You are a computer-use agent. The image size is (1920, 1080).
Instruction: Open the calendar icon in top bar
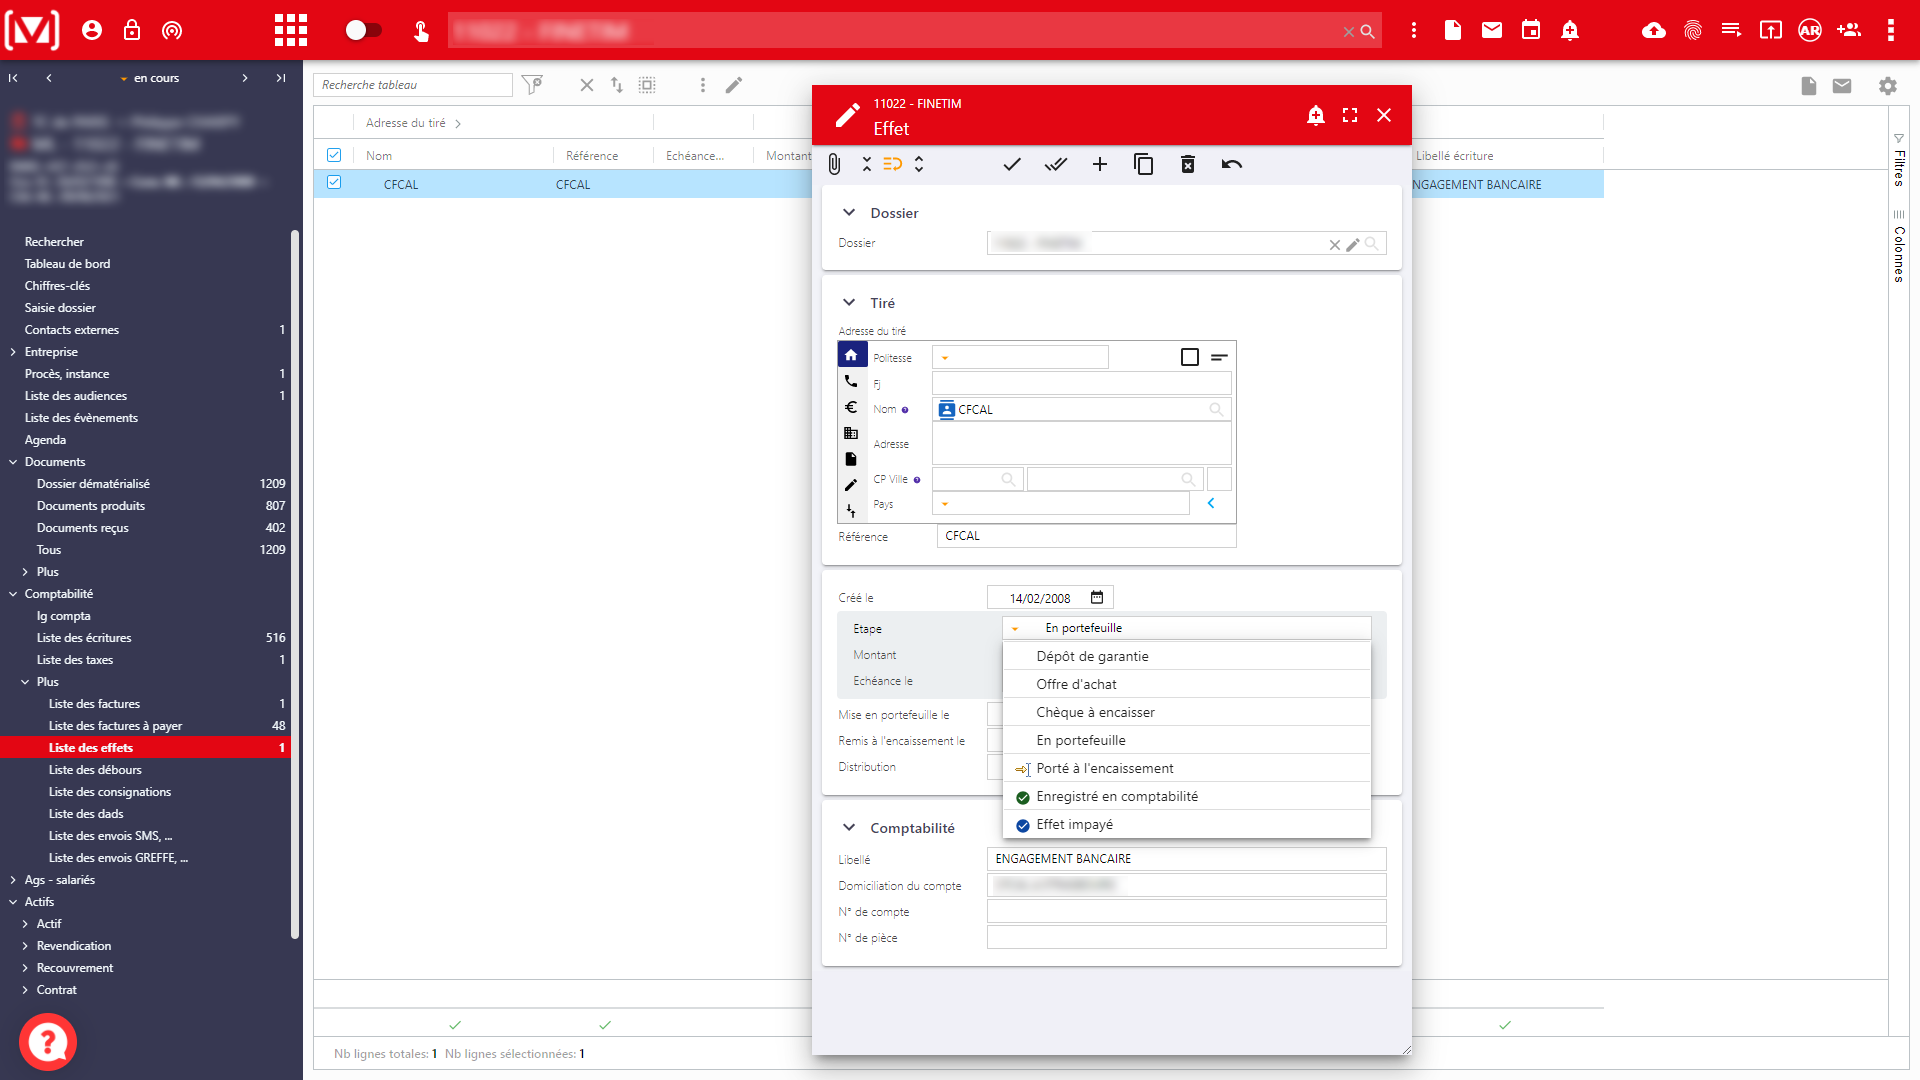click(x=1531, y=30)
